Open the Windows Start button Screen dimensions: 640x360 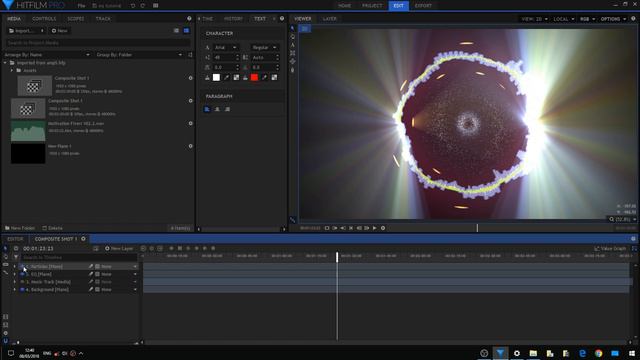[631, 353]
